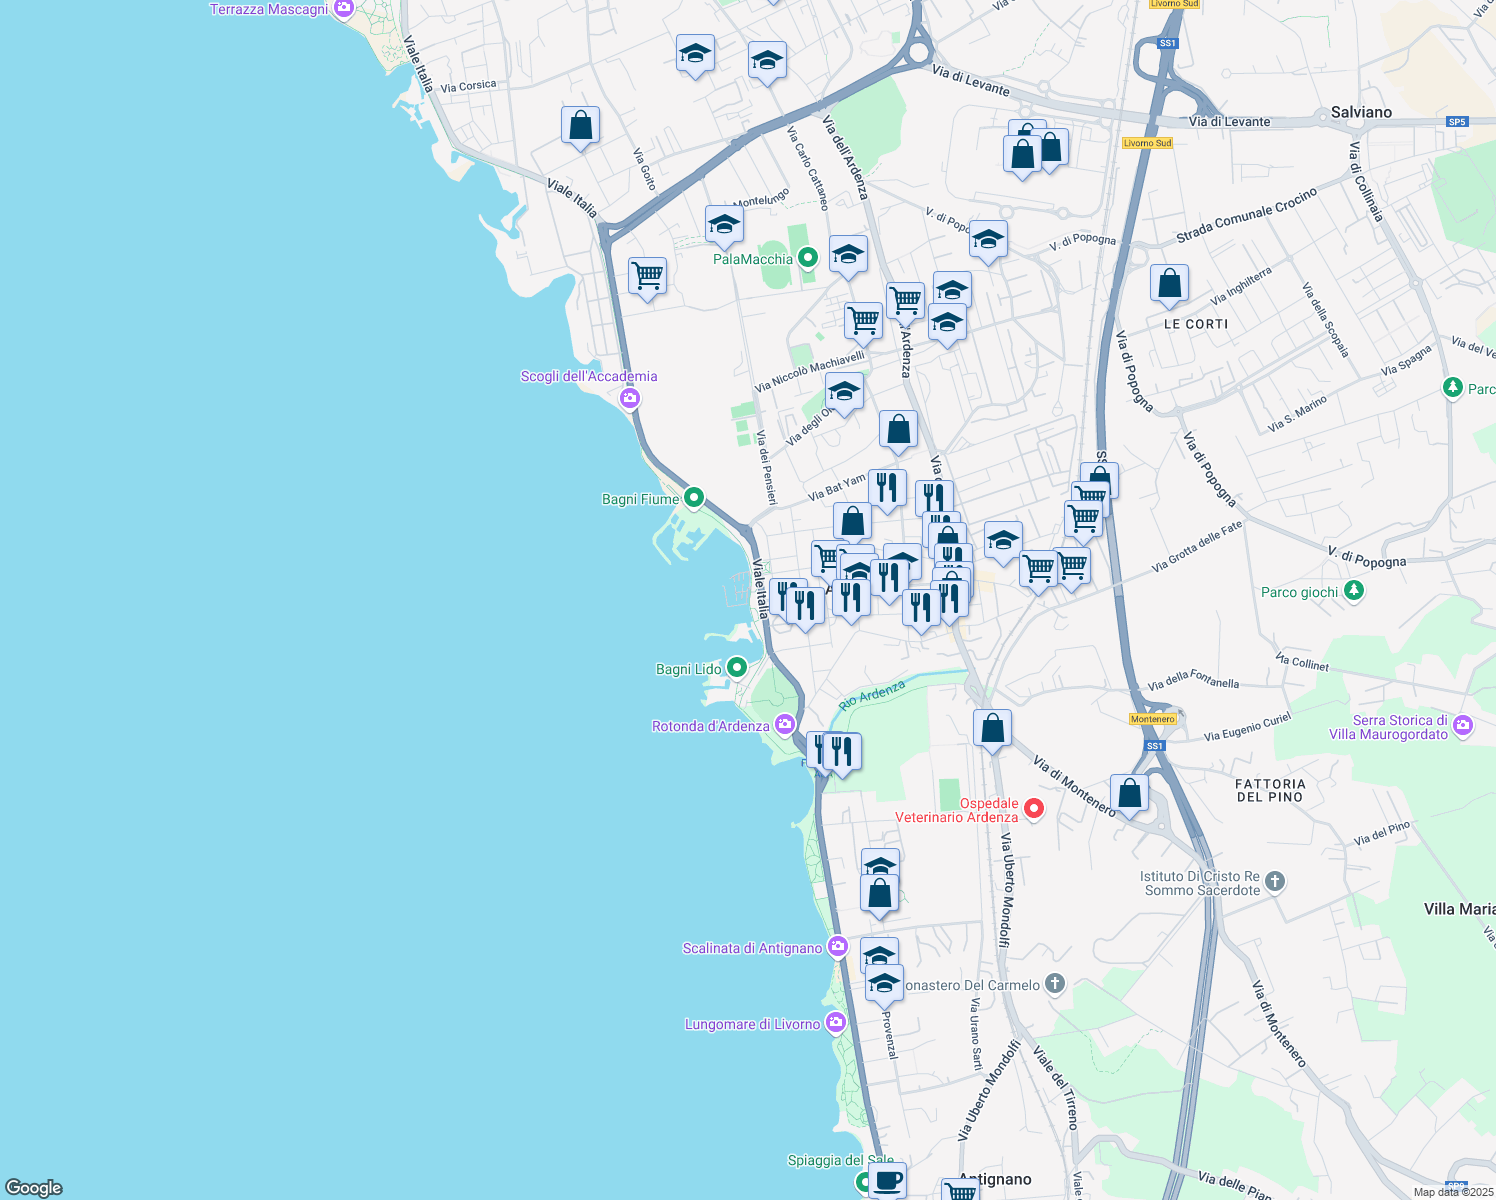This screenshot has height=1200, width=1496.
Task: Click the PalaMacchia green marker
Action: point(808,258)
